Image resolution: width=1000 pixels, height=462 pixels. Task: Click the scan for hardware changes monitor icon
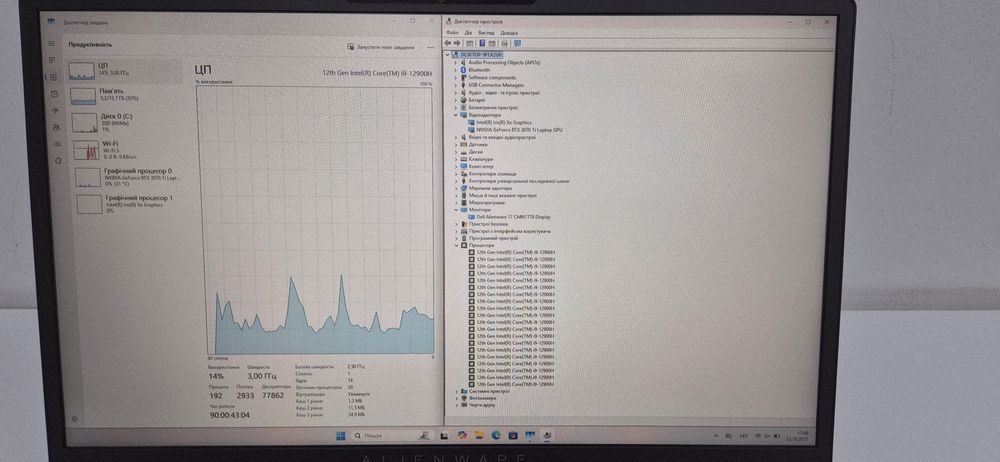(517, 43)
